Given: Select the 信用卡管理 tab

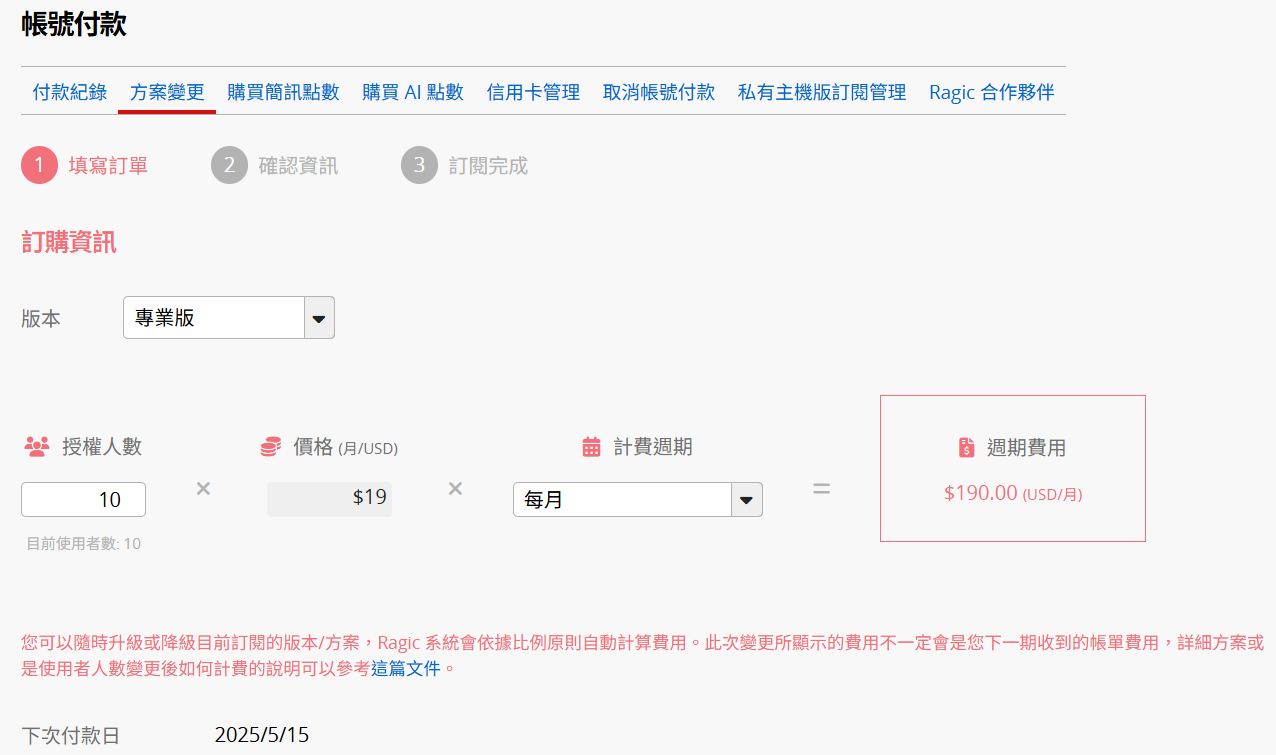Looking at the screenshot, I should pyautogui.click(x=533, y=92).
